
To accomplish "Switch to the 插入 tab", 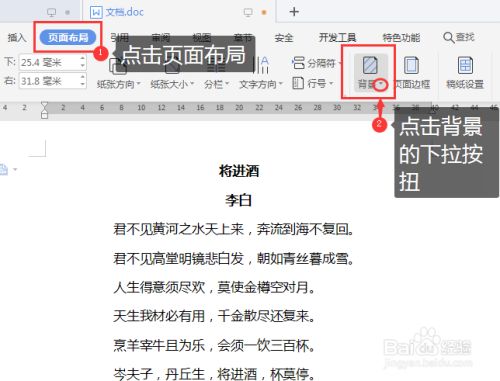I will coord(17,37).
